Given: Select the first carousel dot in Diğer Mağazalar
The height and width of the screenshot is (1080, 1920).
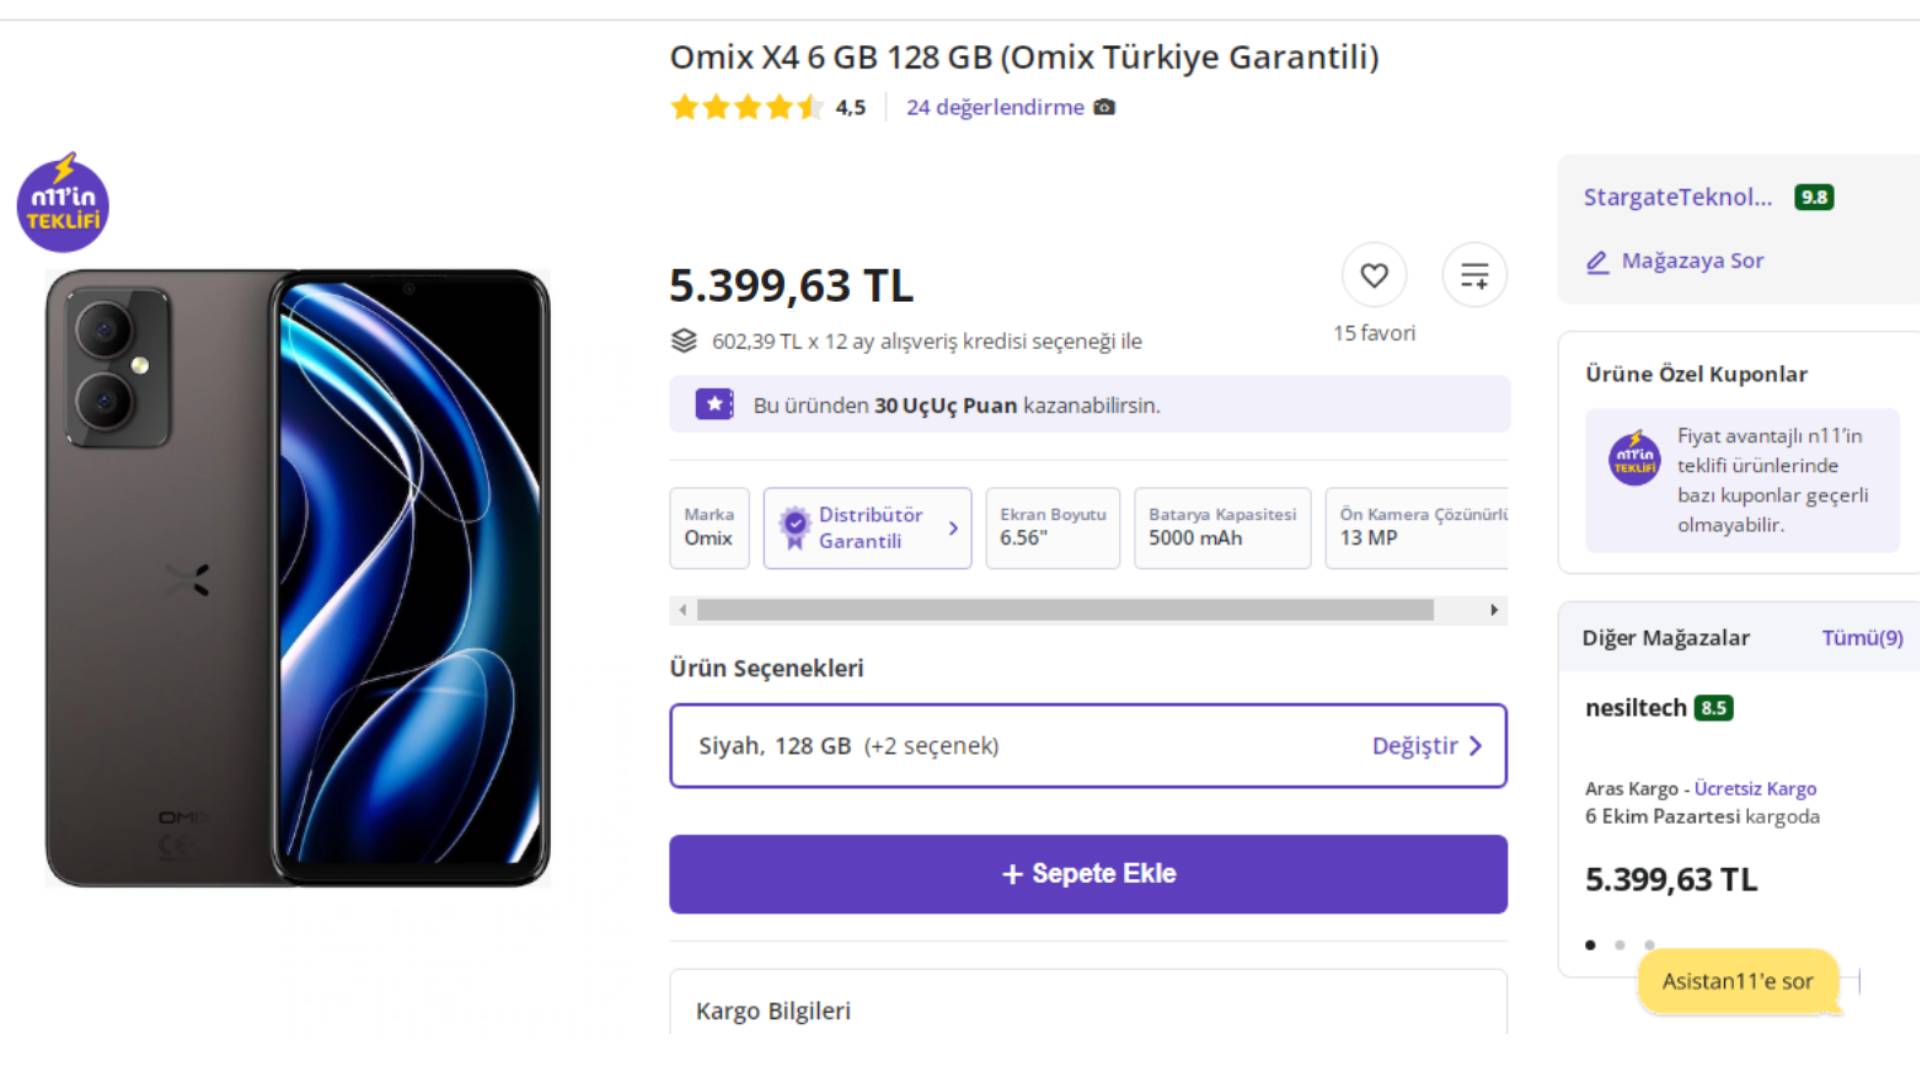Looking at the screenshot, I should [x=1590, y=945].
